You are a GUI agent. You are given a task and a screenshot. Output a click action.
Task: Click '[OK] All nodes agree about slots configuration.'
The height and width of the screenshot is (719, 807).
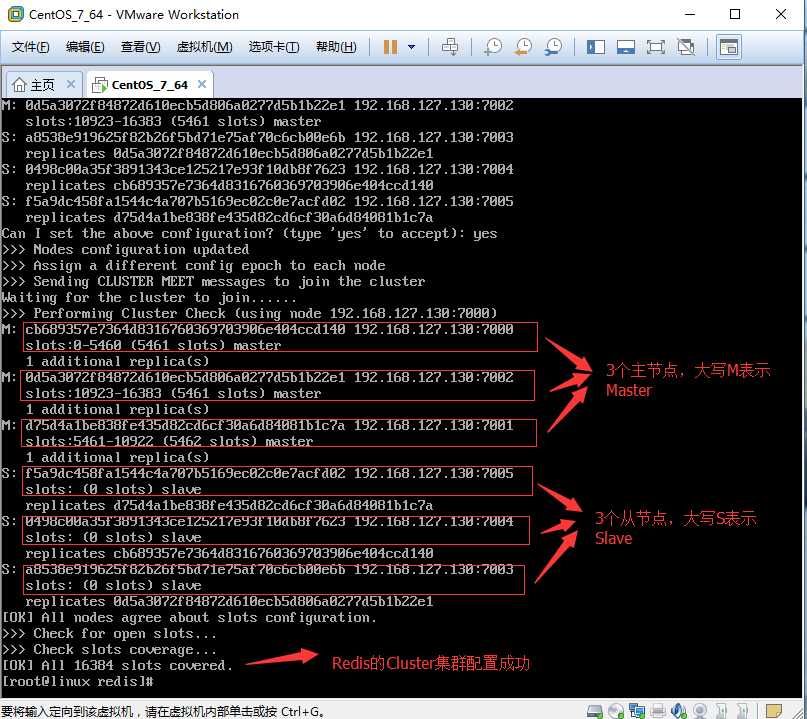189,618
